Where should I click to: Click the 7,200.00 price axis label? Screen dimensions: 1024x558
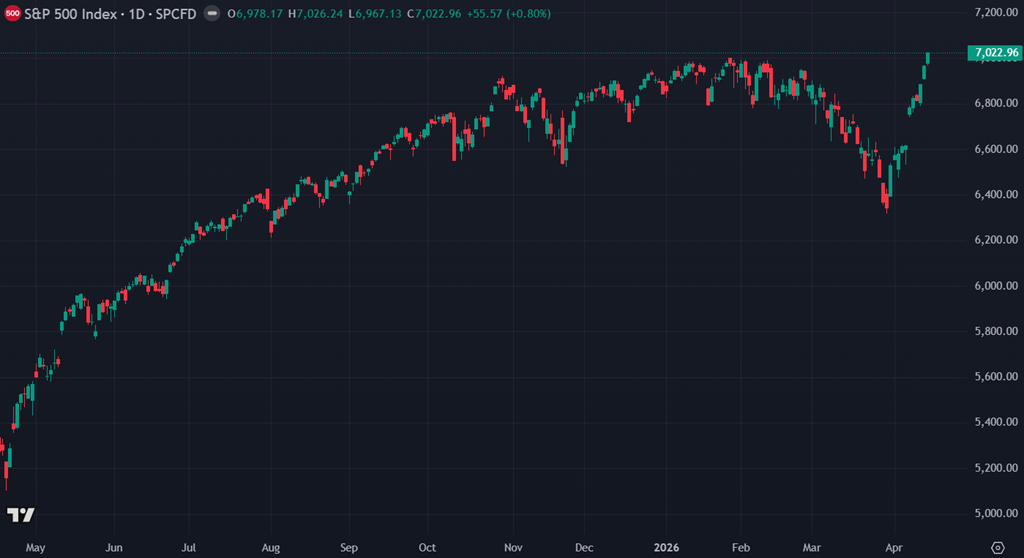[993, 12]
